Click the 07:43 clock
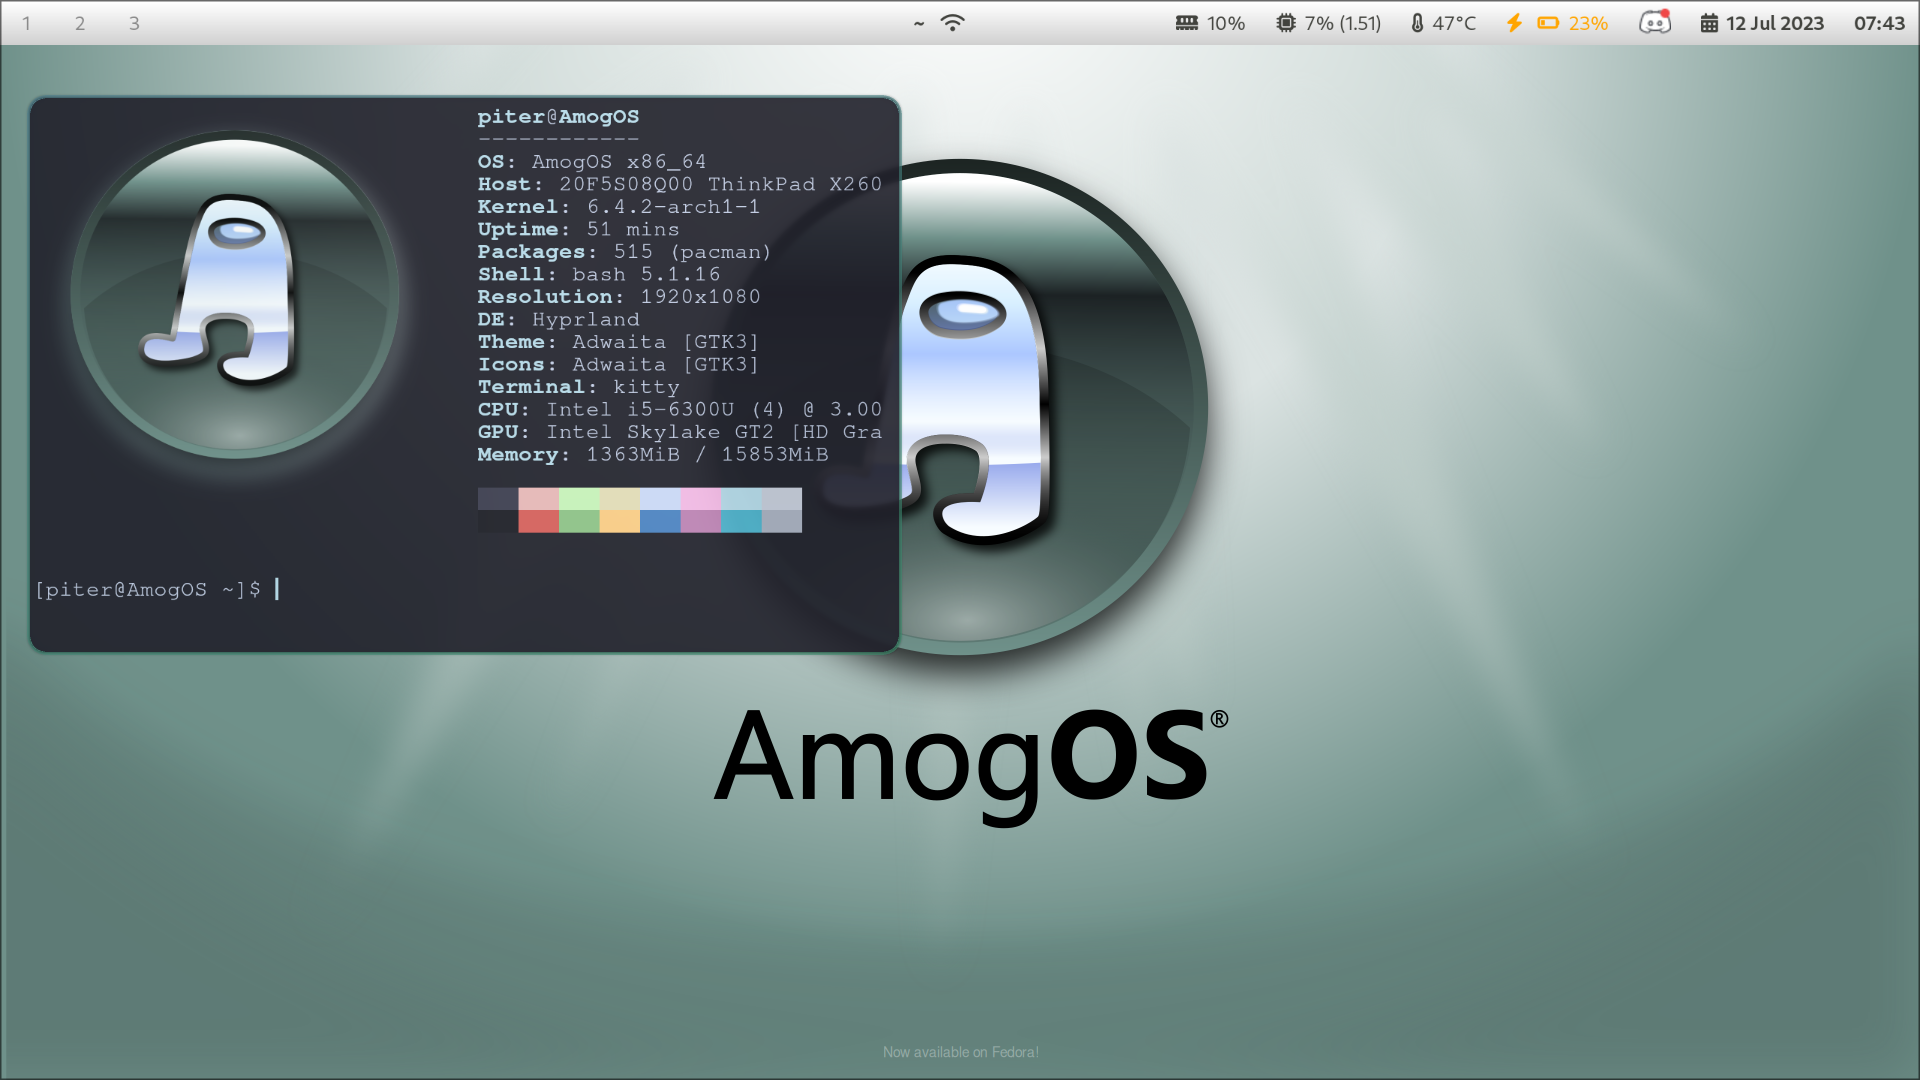 pyautogui.click(x=1879, y=23)
